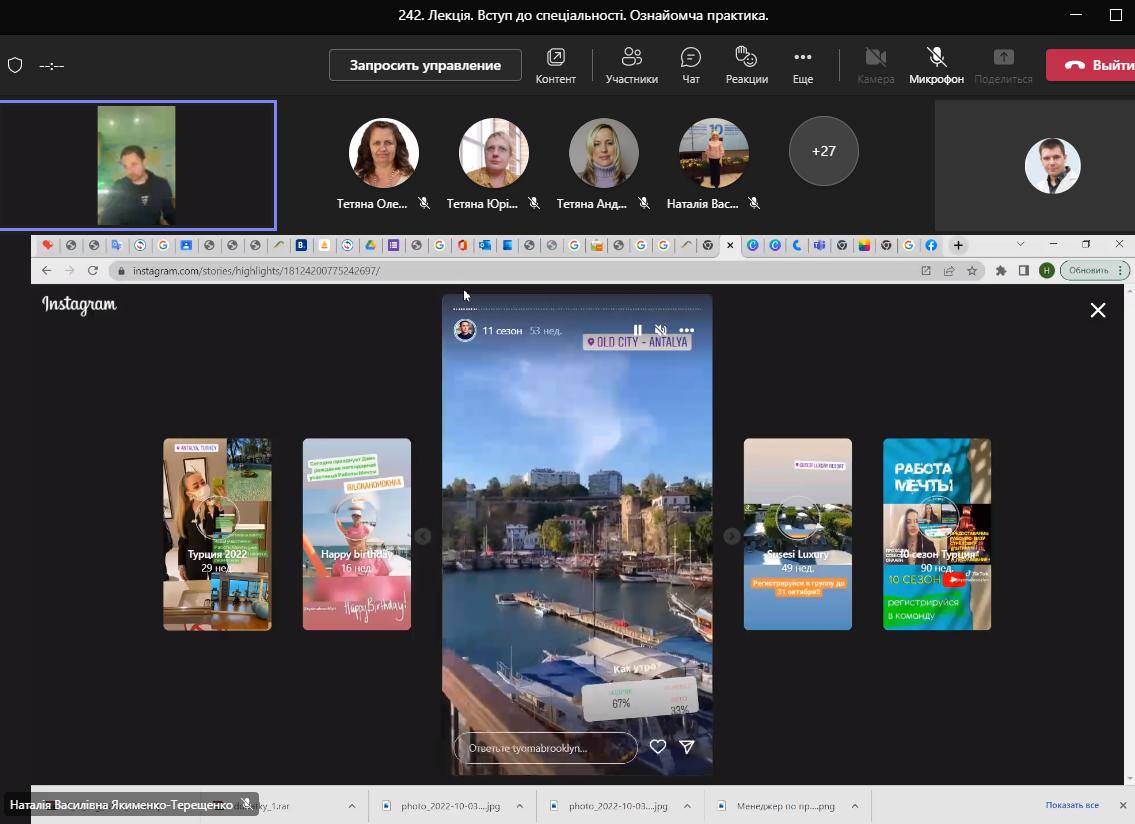Unmute the Instagram story sound
1135x824 pixels.
tap(660, 330)
